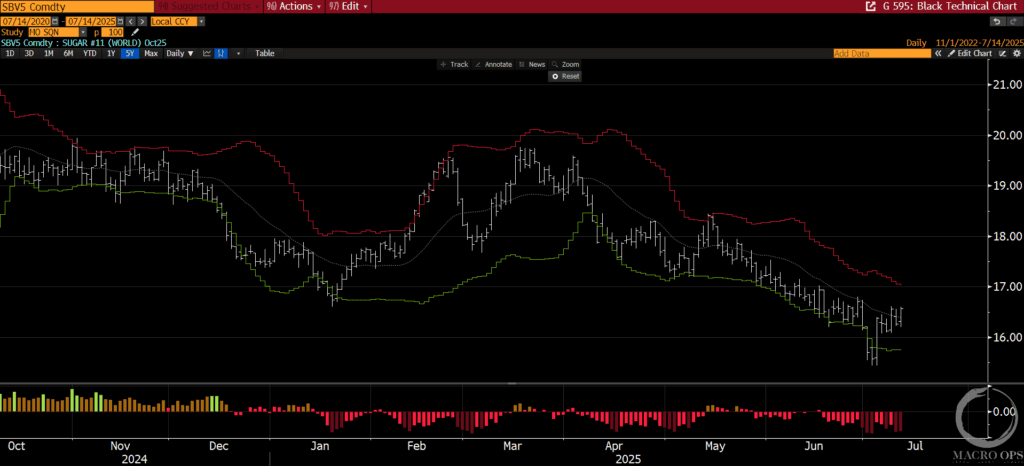Enable the Track crosshair tool

(x=455, y=65)
